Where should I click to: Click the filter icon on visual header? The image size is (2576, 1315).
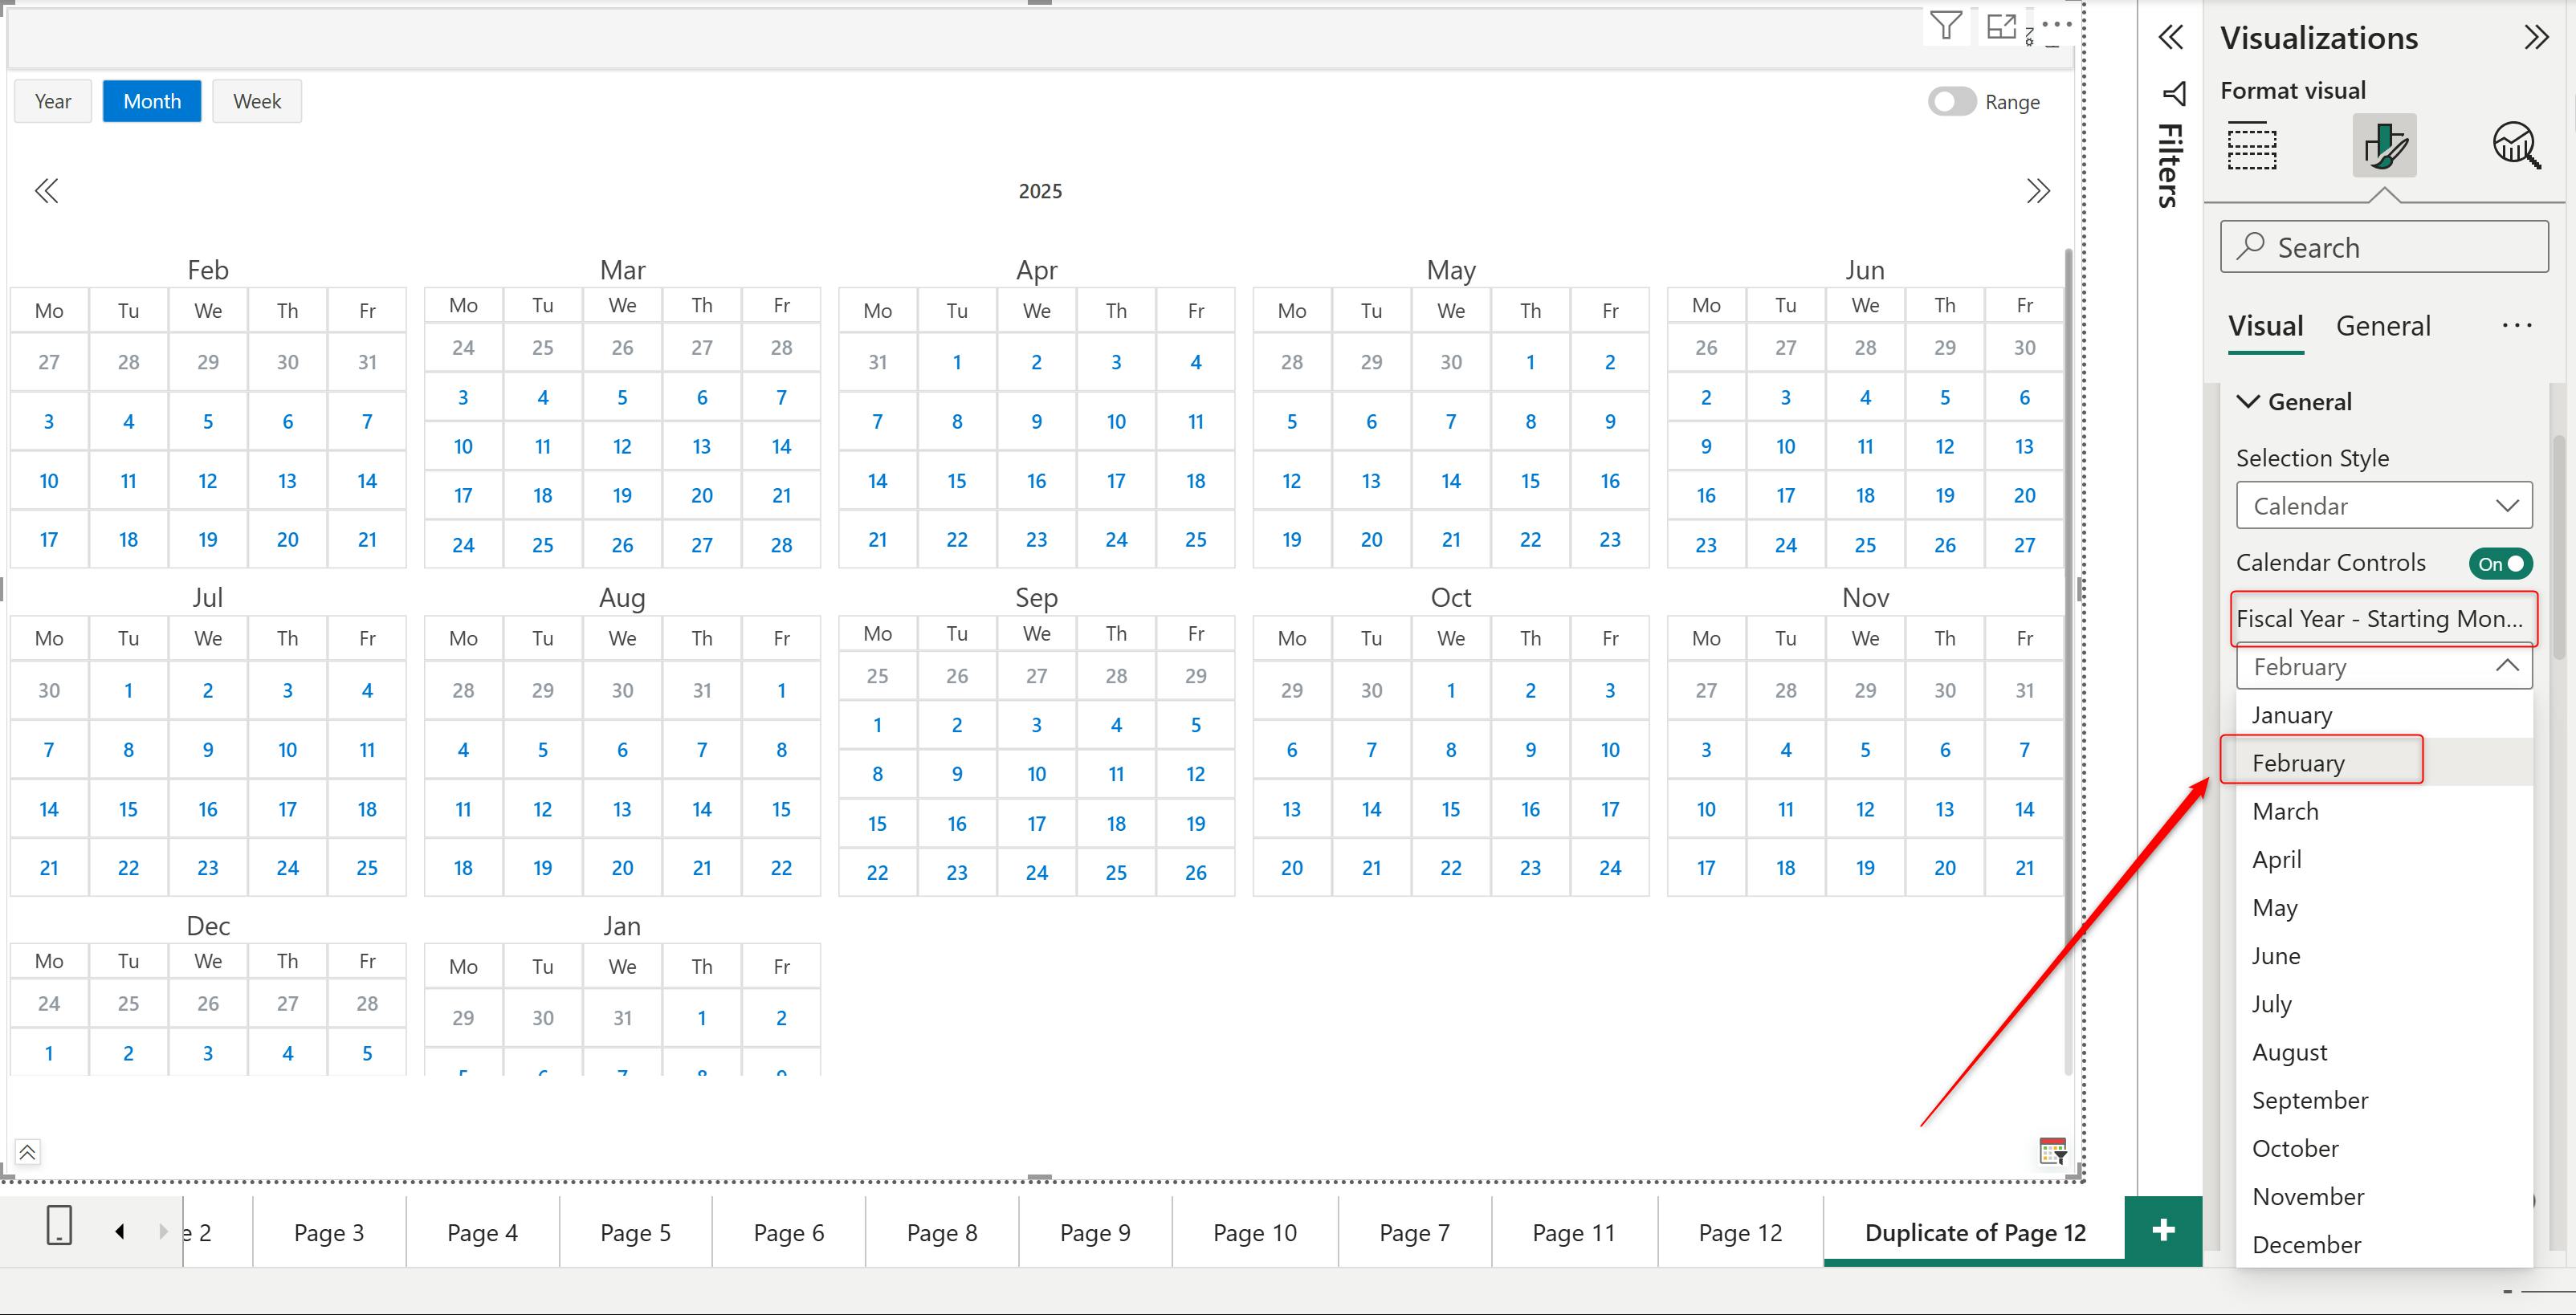point(1945,26)
